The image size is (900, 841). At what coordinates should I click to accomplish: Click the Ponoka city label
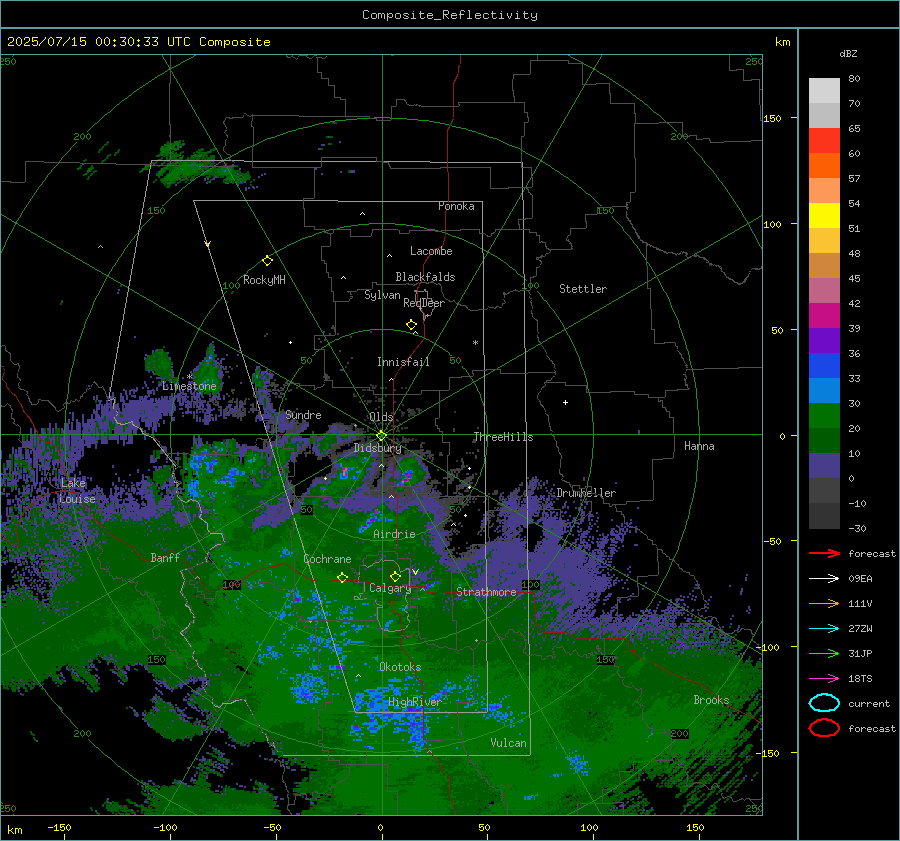coord(456,206)
